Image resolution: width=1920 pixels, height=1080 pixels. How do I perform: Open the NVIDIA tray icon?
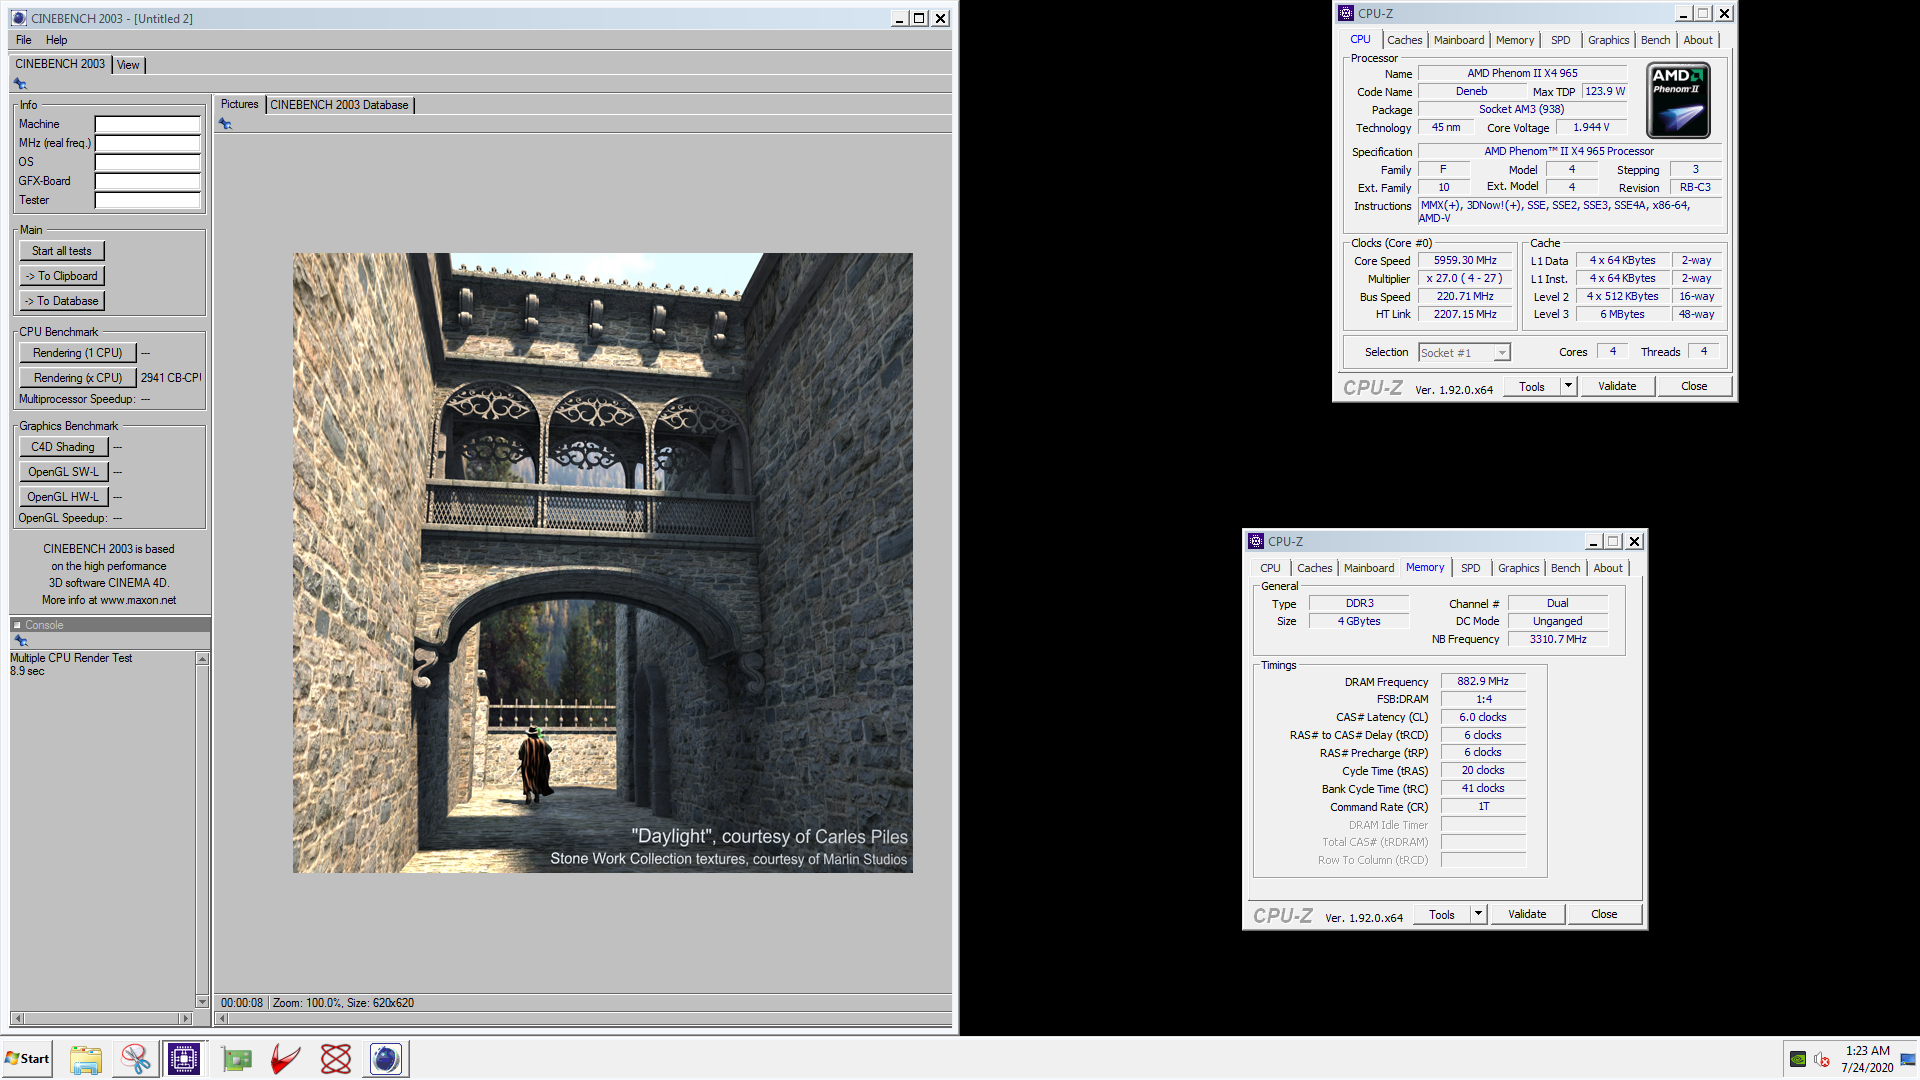point(1798,1059)
